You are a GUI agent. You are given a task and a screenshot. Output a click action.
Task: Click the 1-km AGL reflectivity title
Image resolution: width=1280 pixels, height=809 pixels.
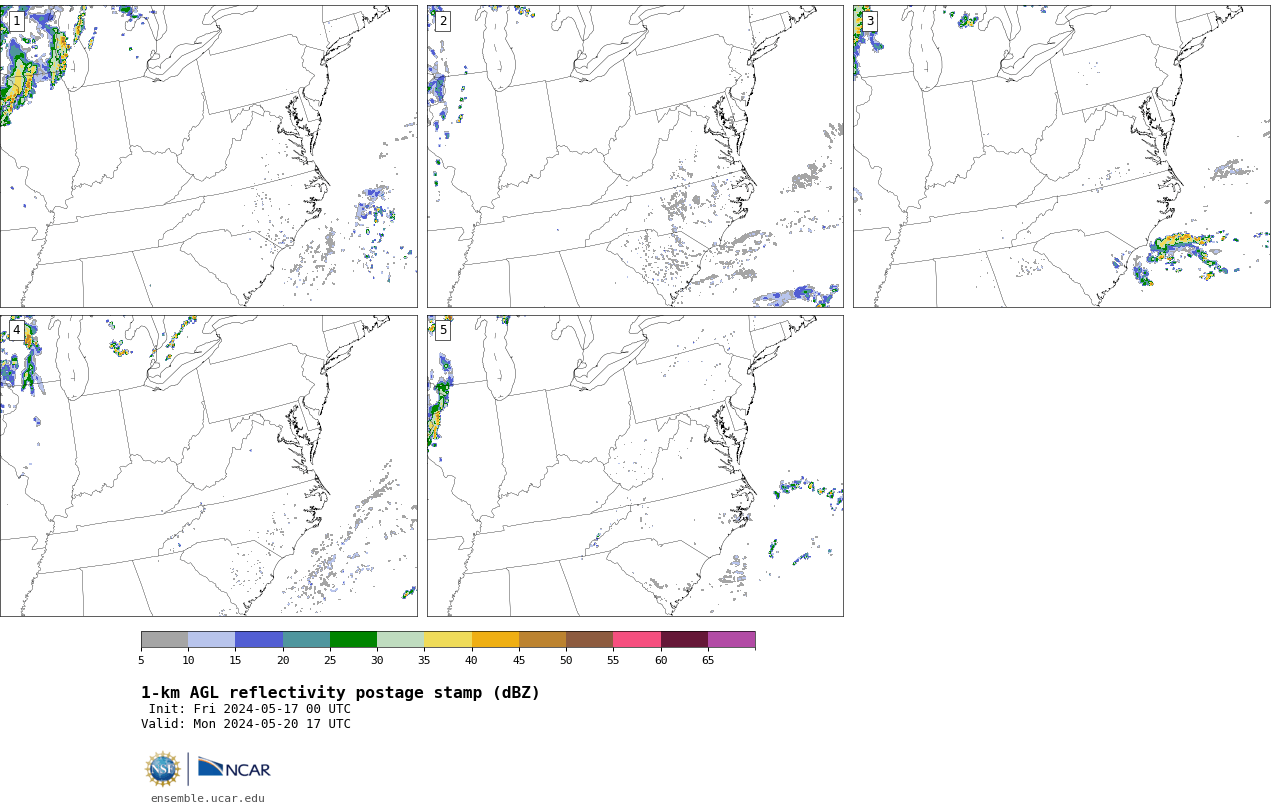pos(340,693)
